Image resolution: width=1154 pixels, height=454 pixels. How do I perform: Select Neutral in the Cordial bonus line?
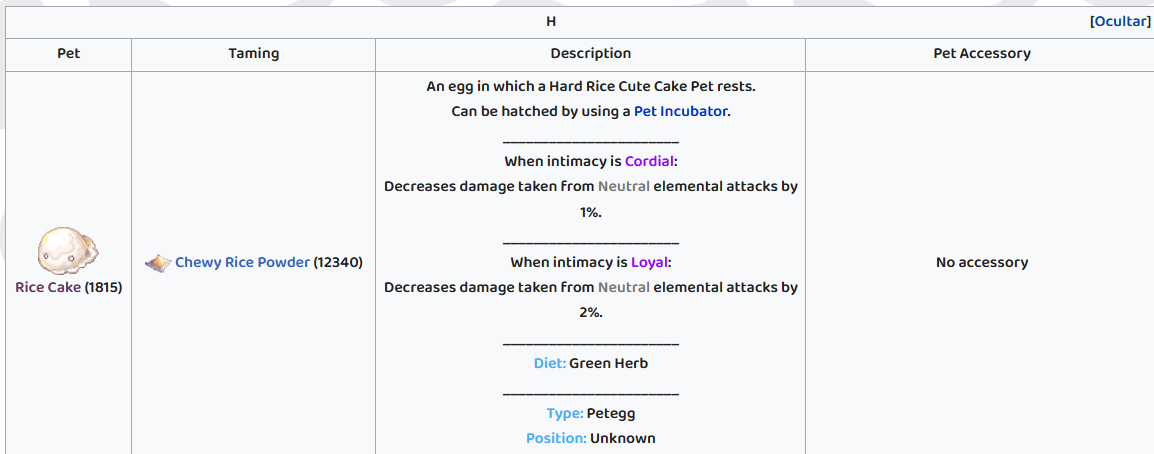click(x=624, y=187)
